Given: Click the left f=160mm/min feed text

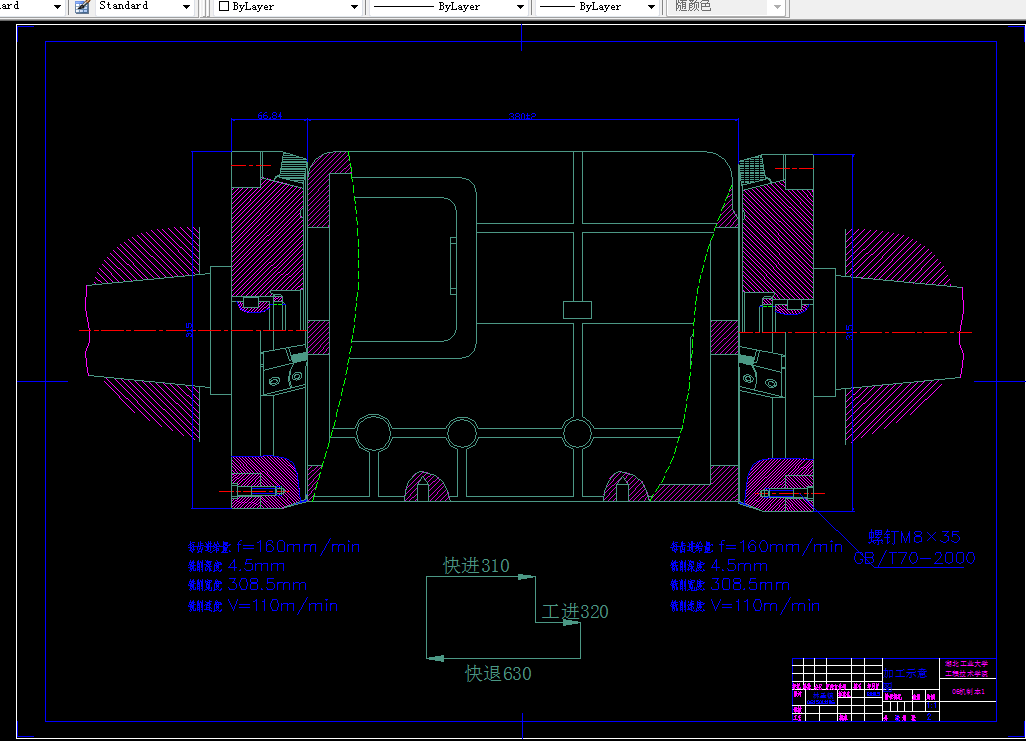Looking at the screenshot, I should click(298, 547).
